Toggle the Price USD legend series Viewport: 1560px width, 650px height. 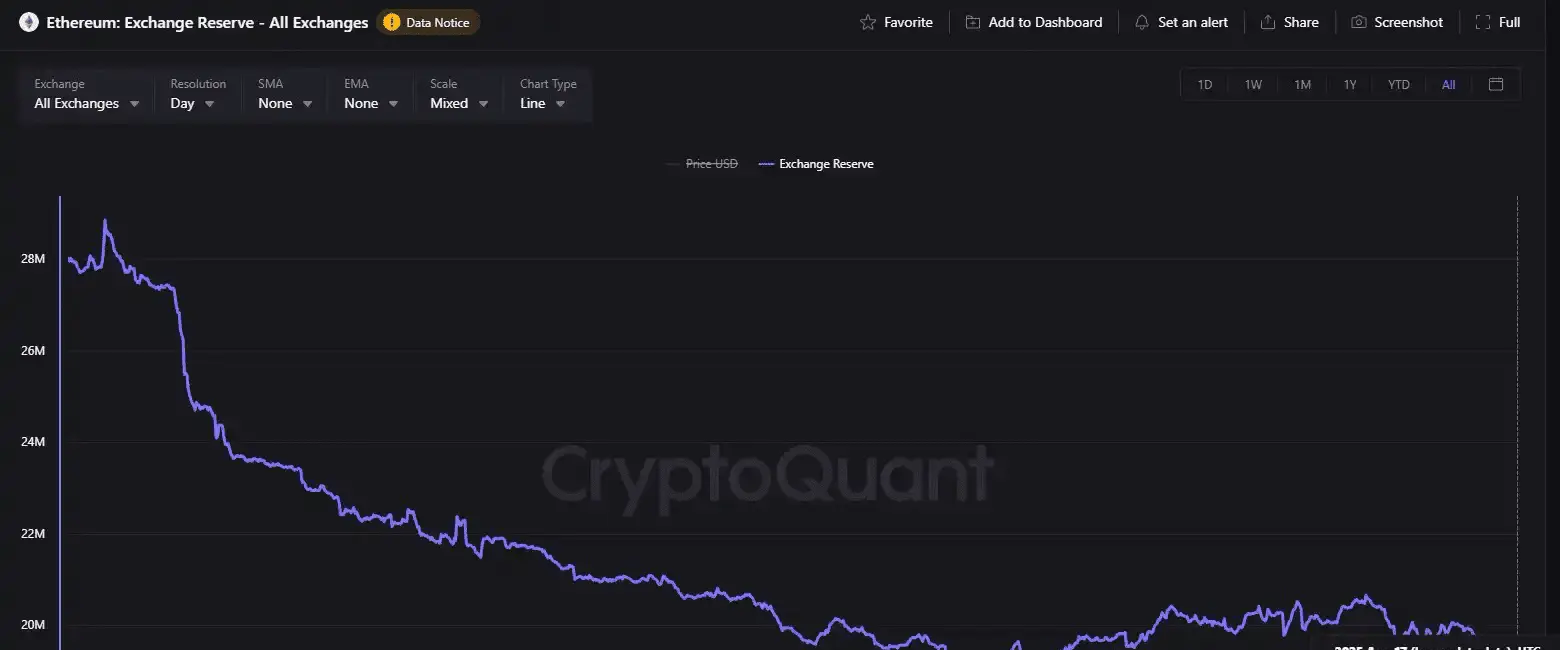coord(702,164)
